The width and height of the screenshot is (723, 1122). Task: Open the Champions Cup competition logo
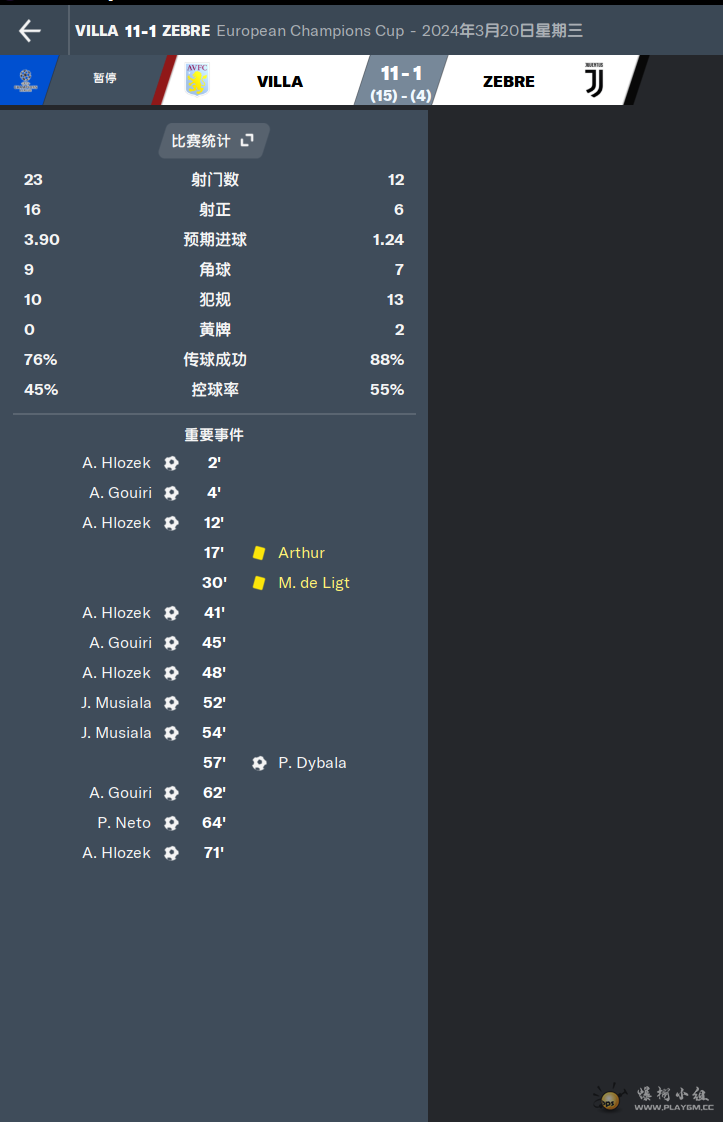click(26, 80)
